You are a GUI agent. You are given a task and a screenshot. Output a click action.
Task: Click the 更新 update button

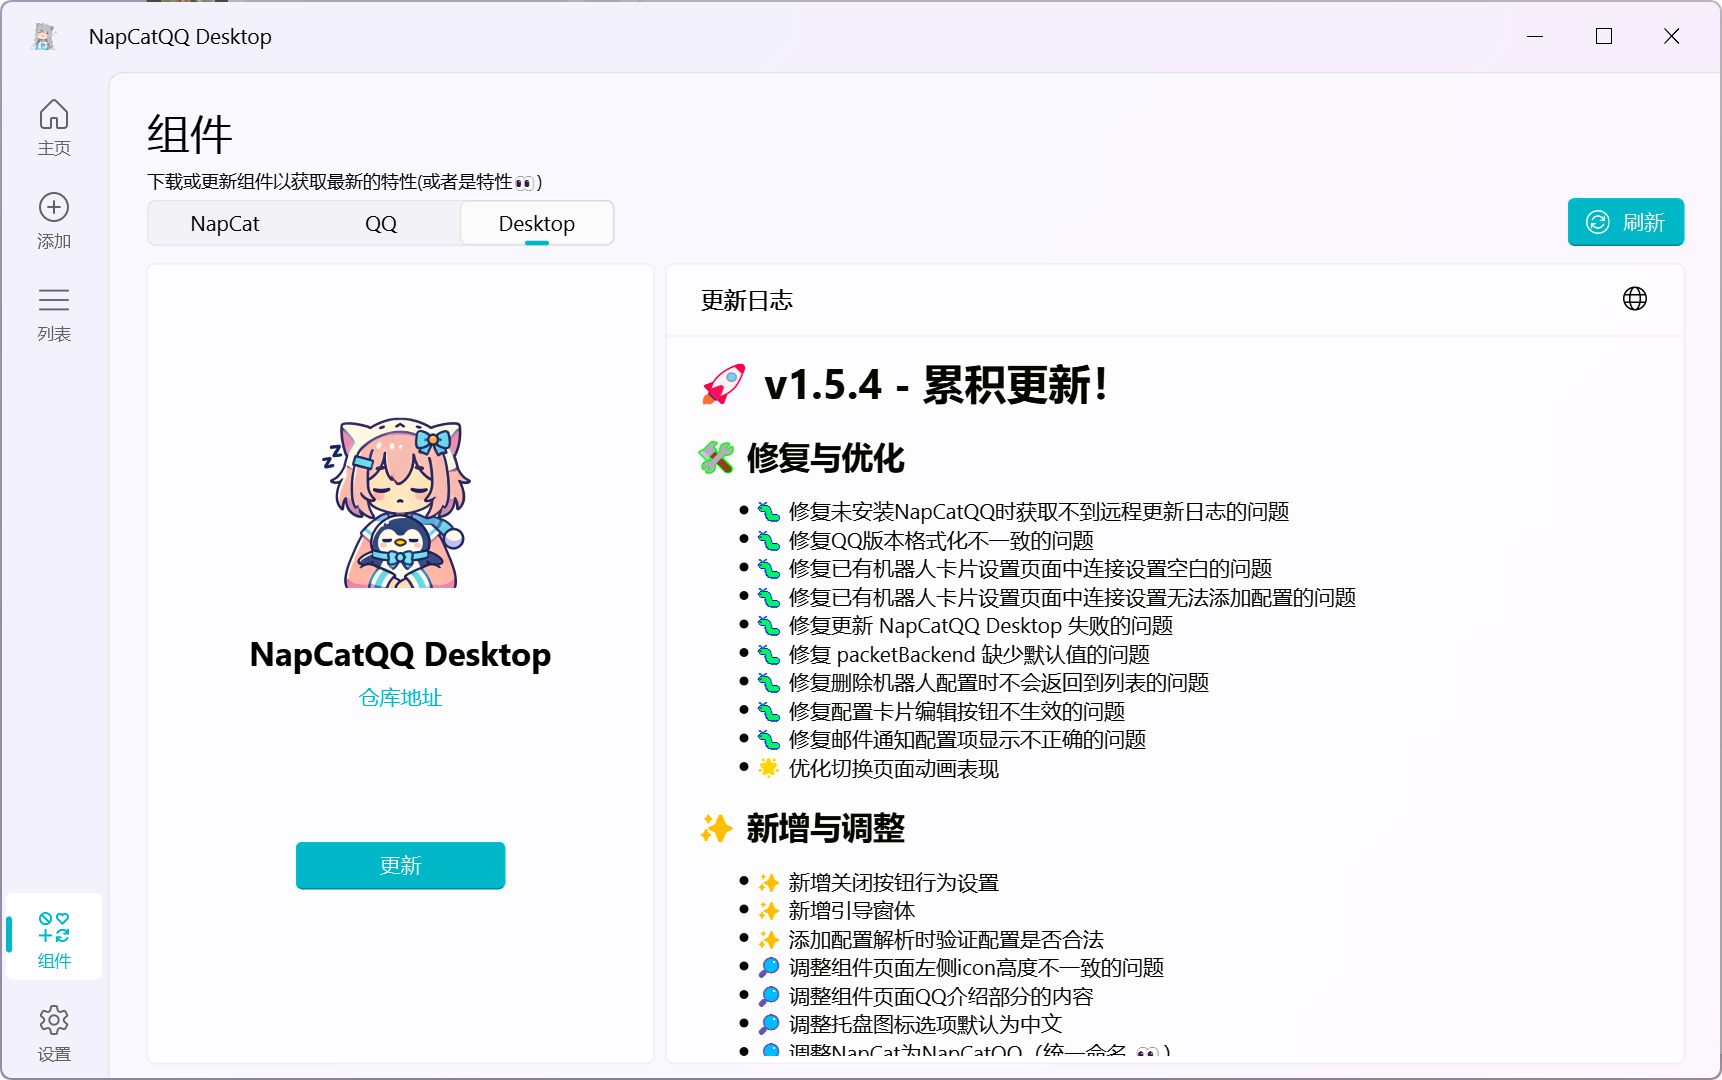[x=400, y=865]
